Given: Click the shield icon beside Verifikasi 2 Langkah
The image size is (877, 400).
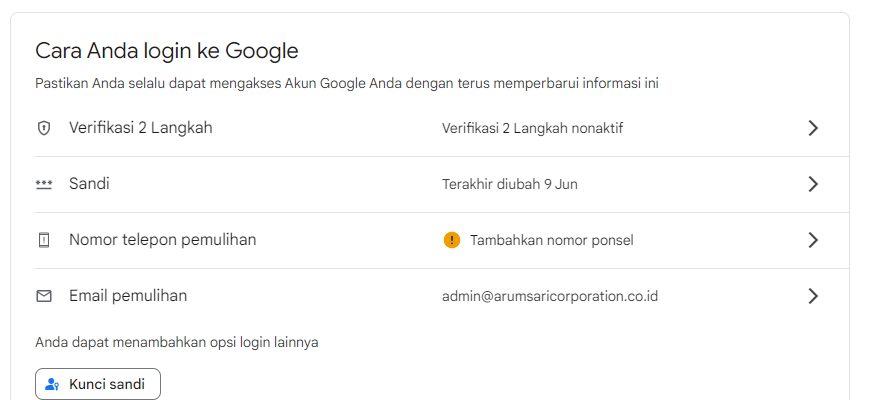Looking at the screenshot, I should pyautogui.click(x=44, y=128).
